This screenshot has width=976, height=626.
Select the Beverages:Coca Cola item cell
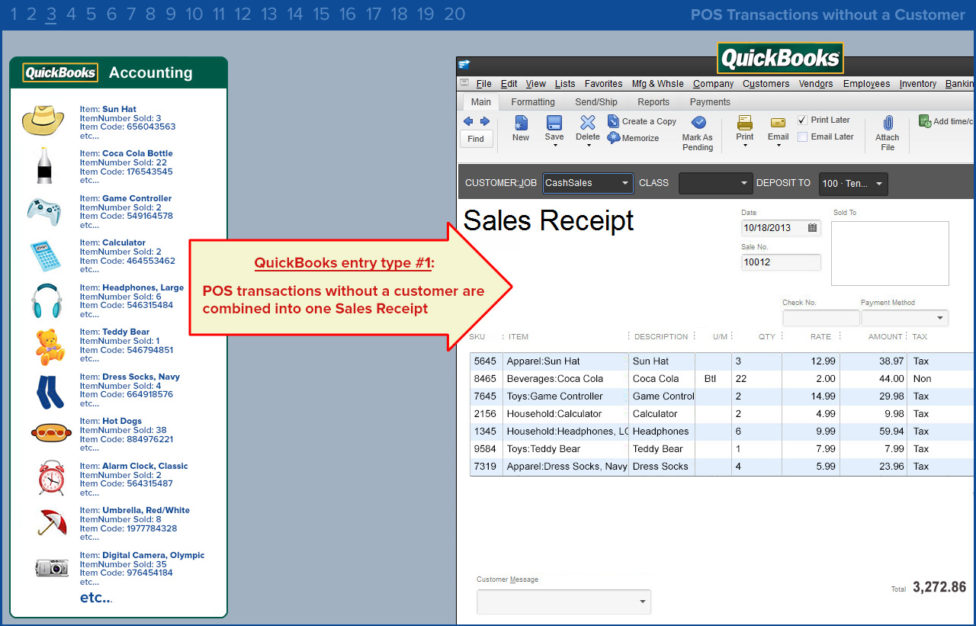click(x=566, y=378)
